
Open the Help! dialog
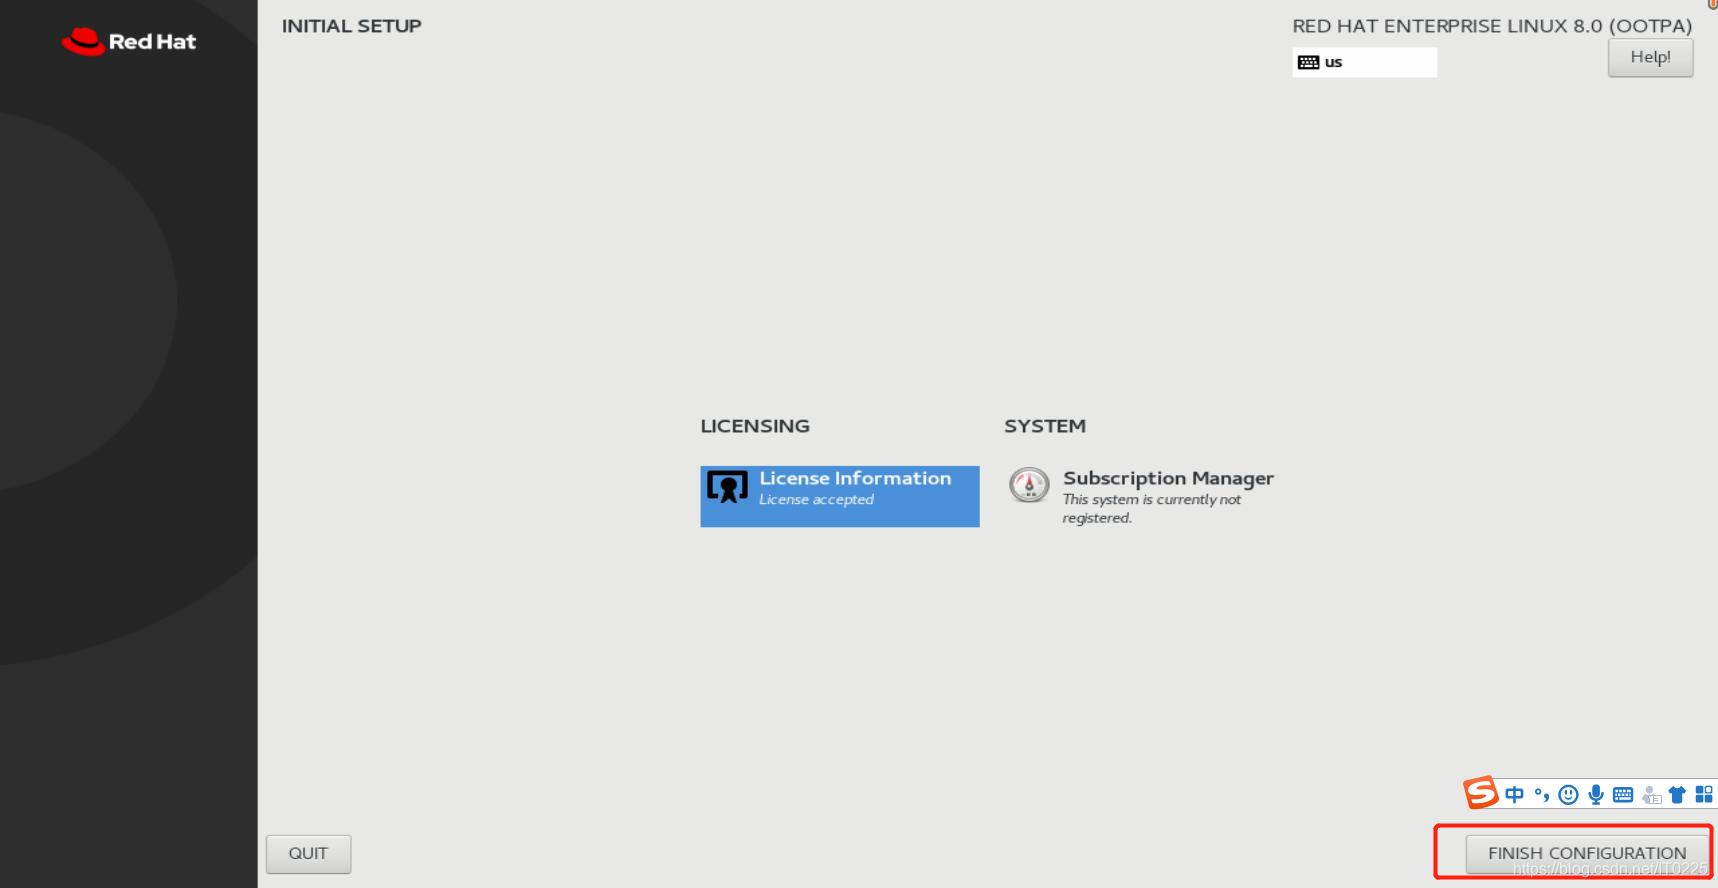tap(1650, 57)
